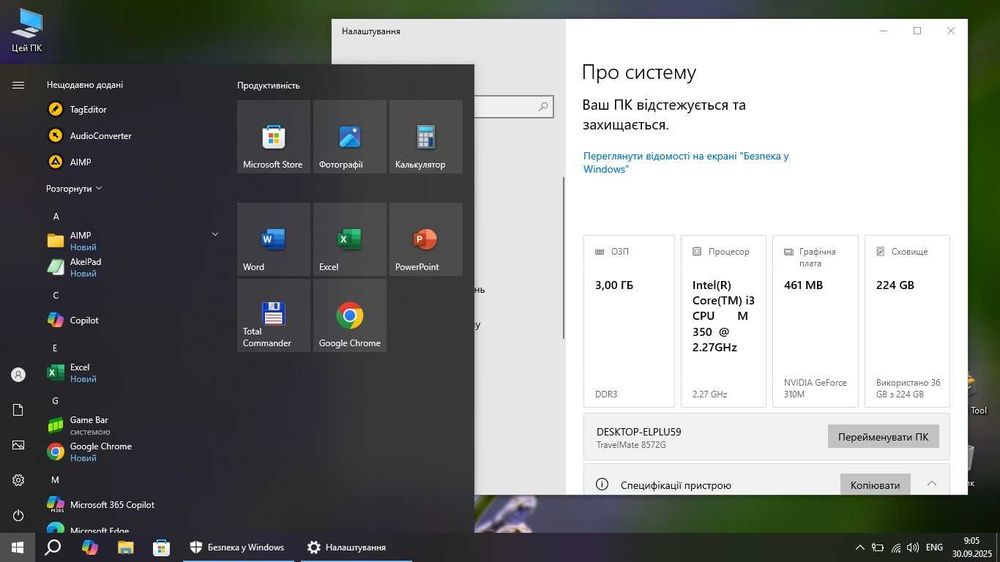
Task: Jump to letter A section header
Action: click(x=56, y=216)
